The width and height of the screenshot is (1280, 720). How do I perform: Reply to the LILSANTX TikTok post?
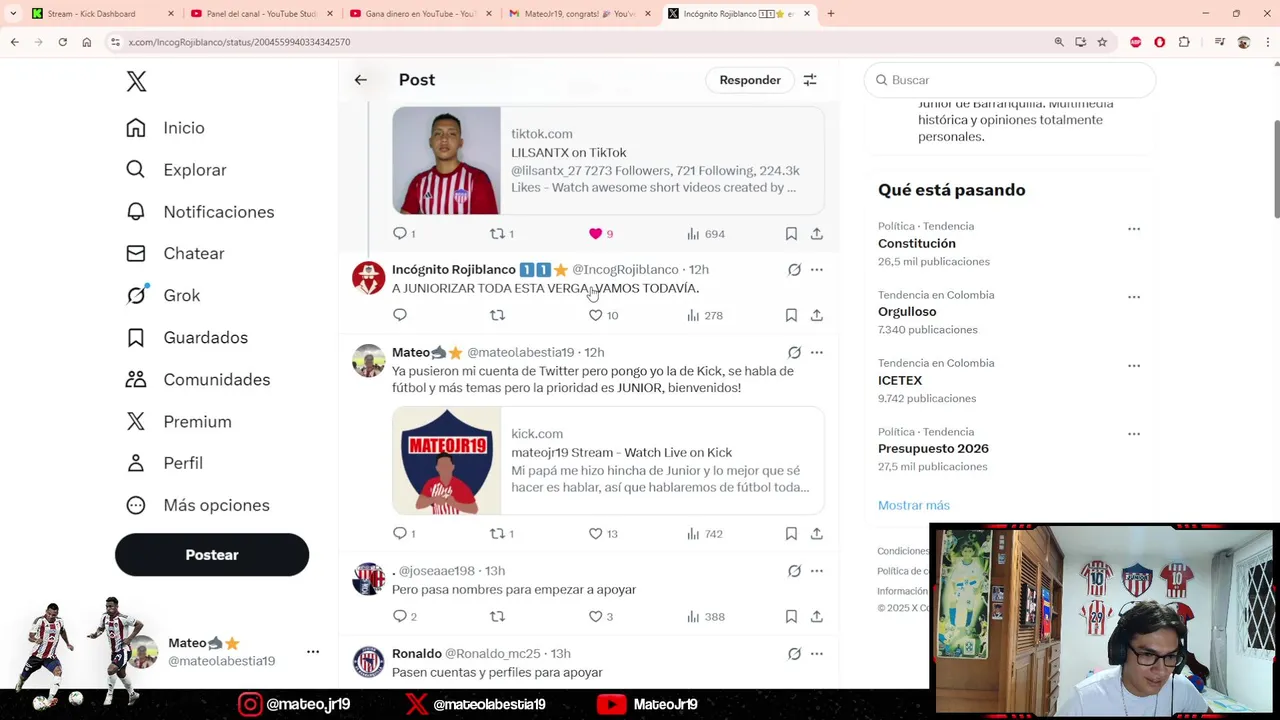[x=400, y=234]
